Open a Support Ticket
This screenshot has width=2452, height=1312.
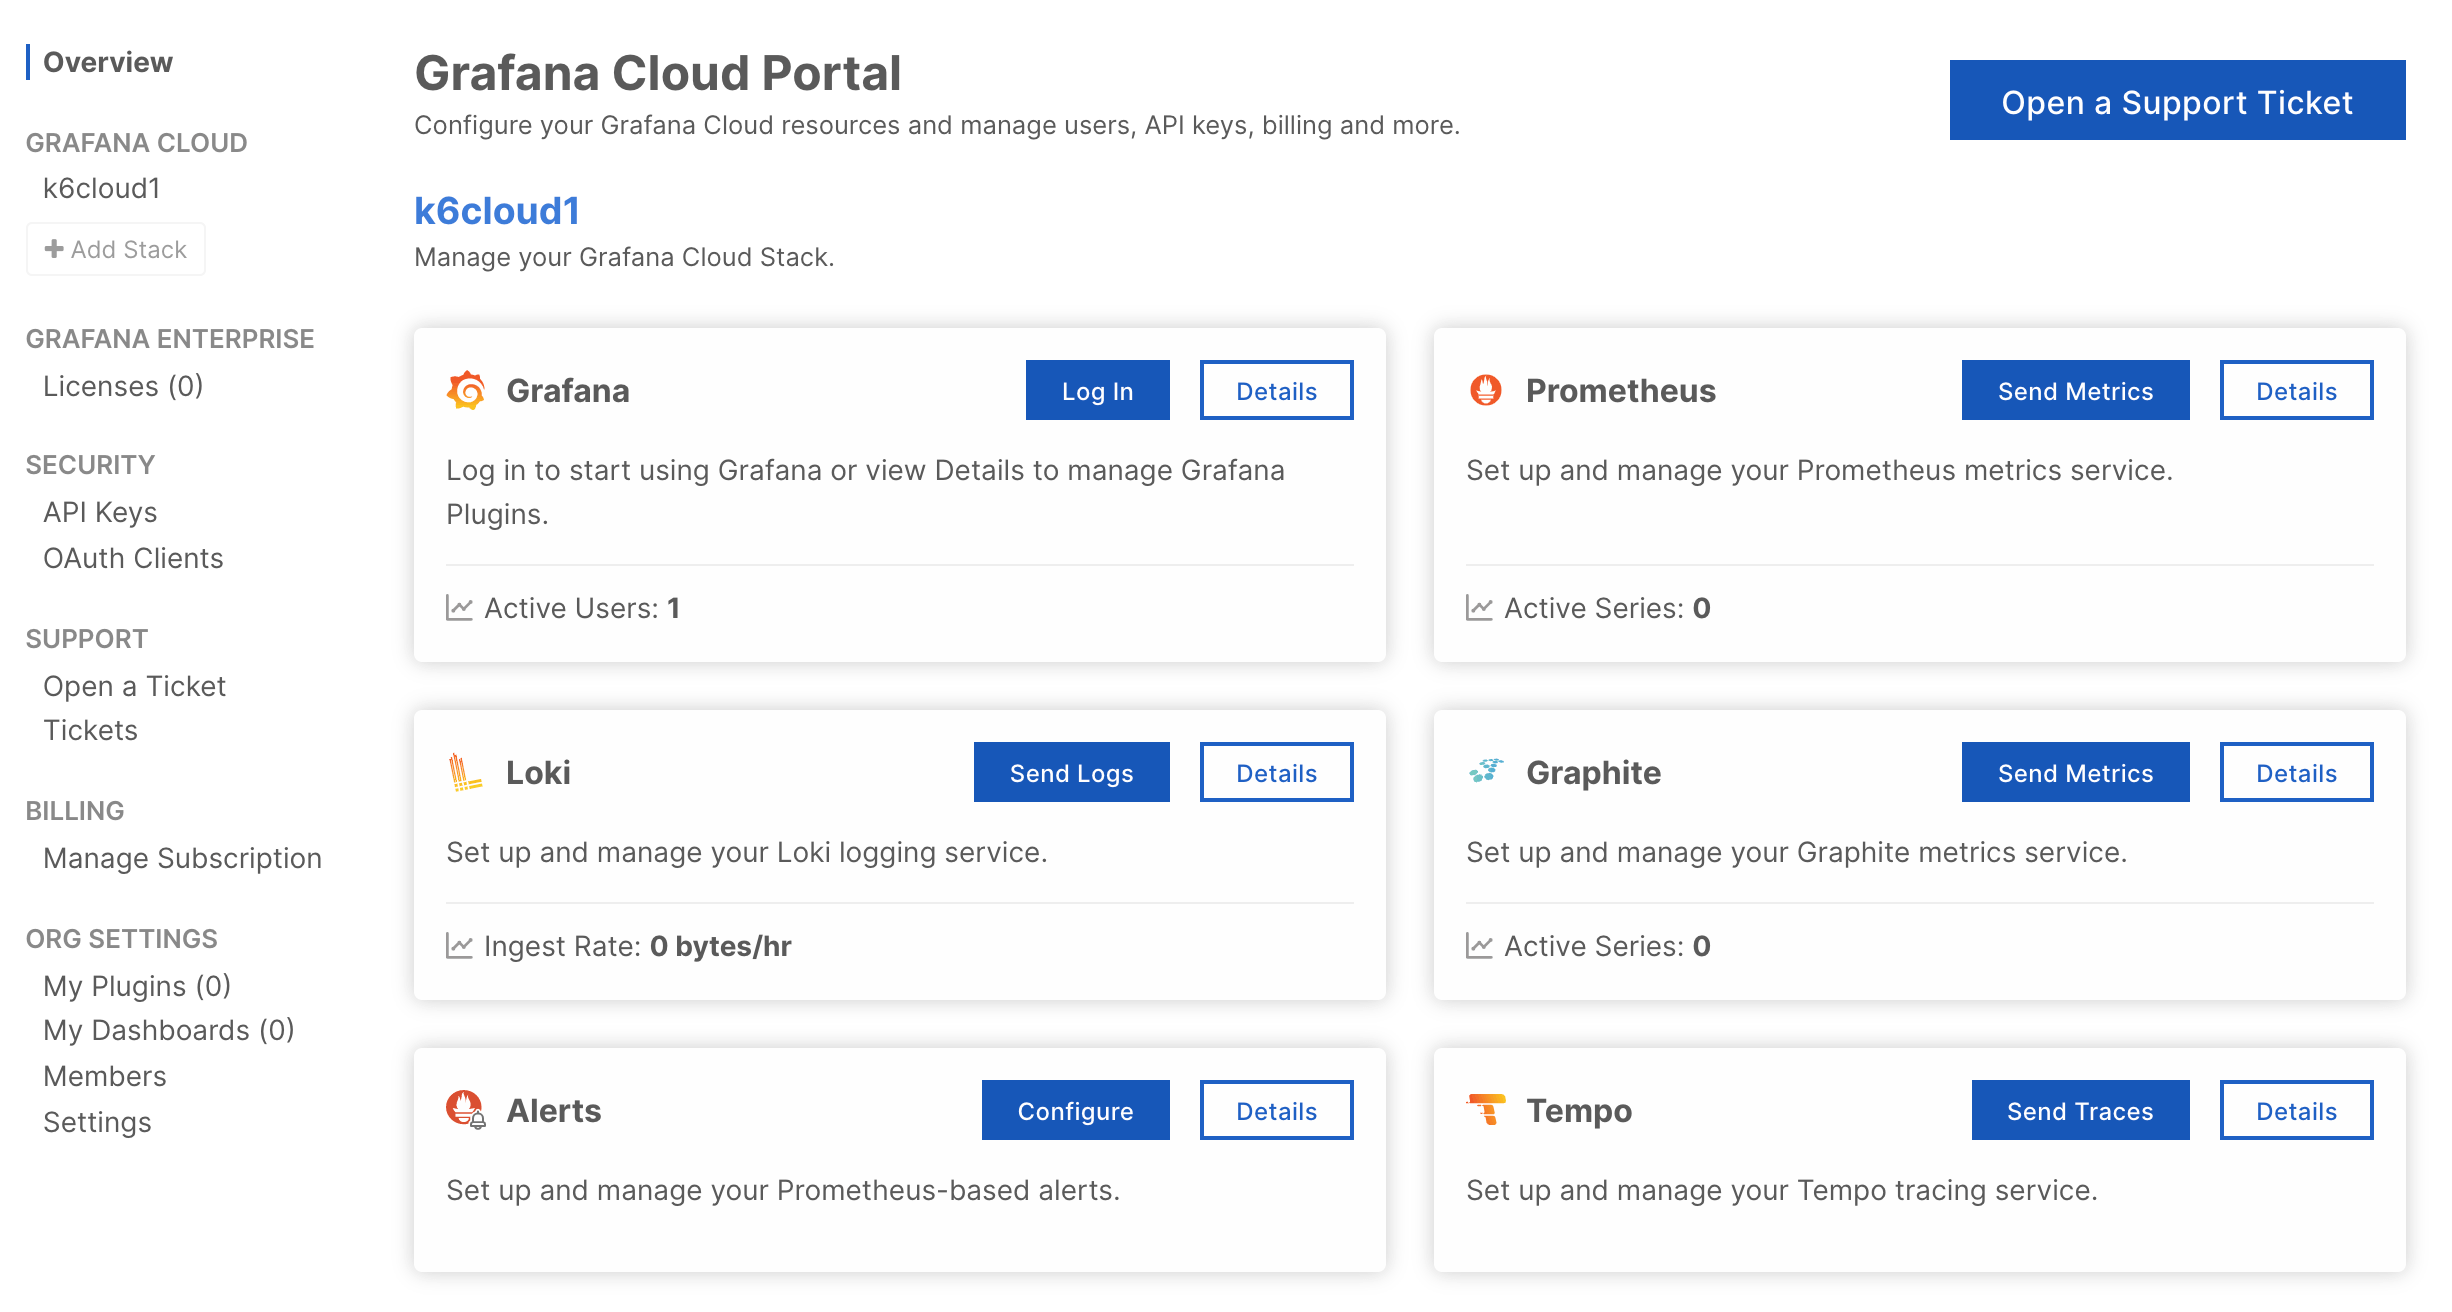pyautogui.click(x=2177, y=100)
